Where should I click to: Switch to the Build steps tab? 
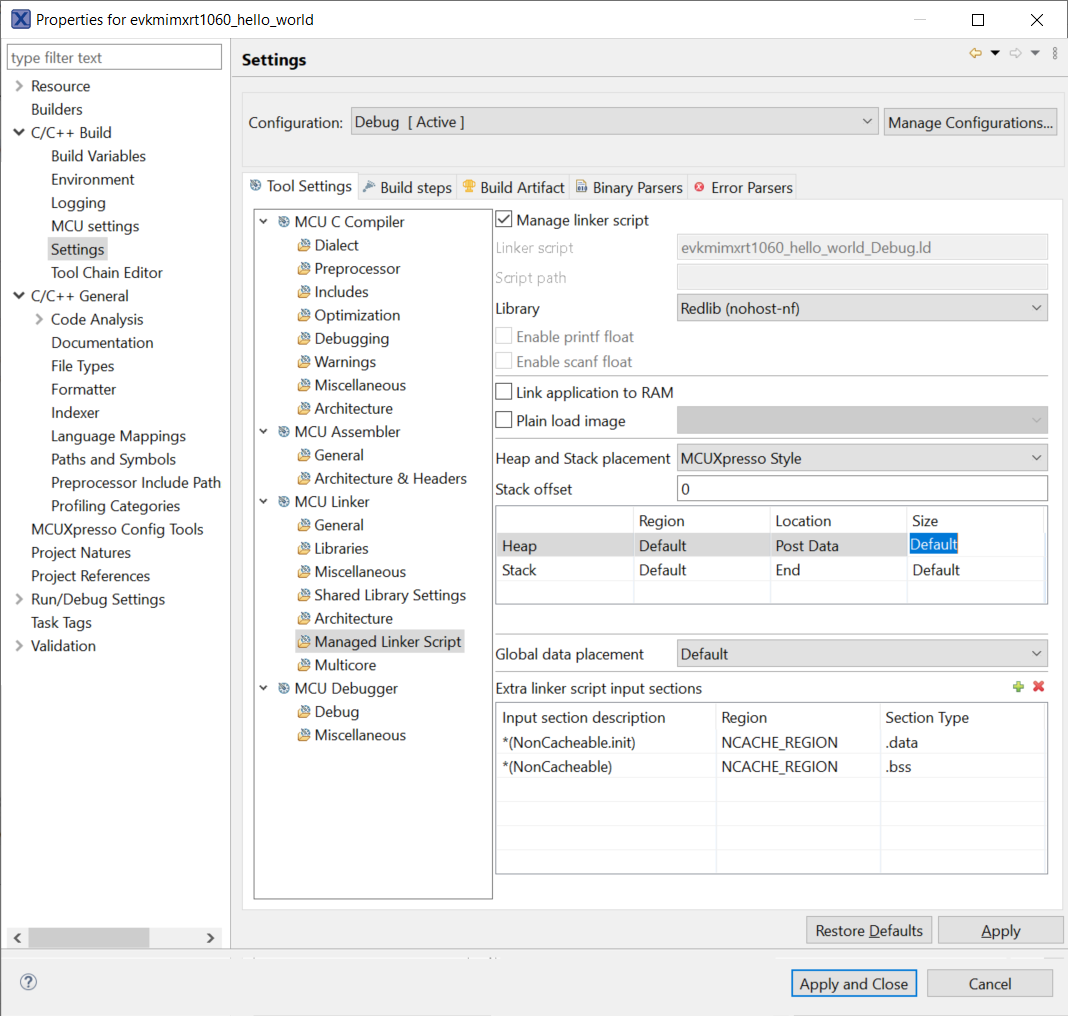coord(407,187)
